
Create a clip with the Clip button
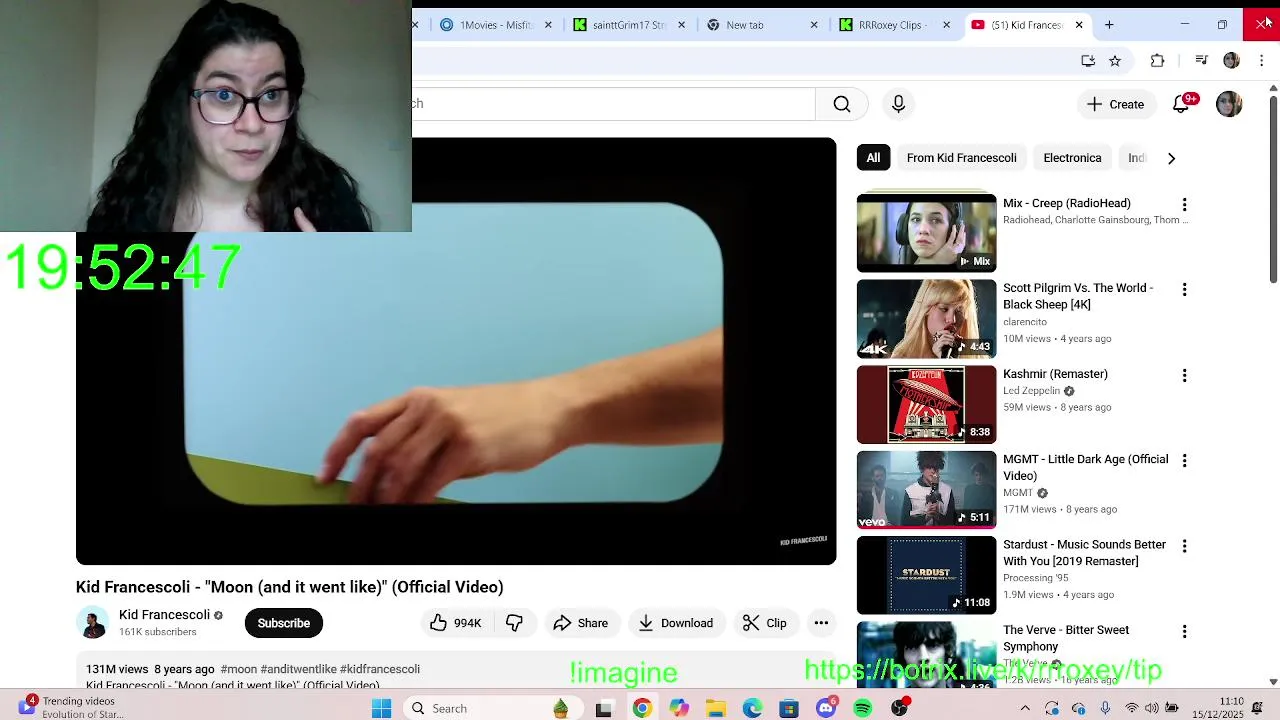click(x=765, y=623)
